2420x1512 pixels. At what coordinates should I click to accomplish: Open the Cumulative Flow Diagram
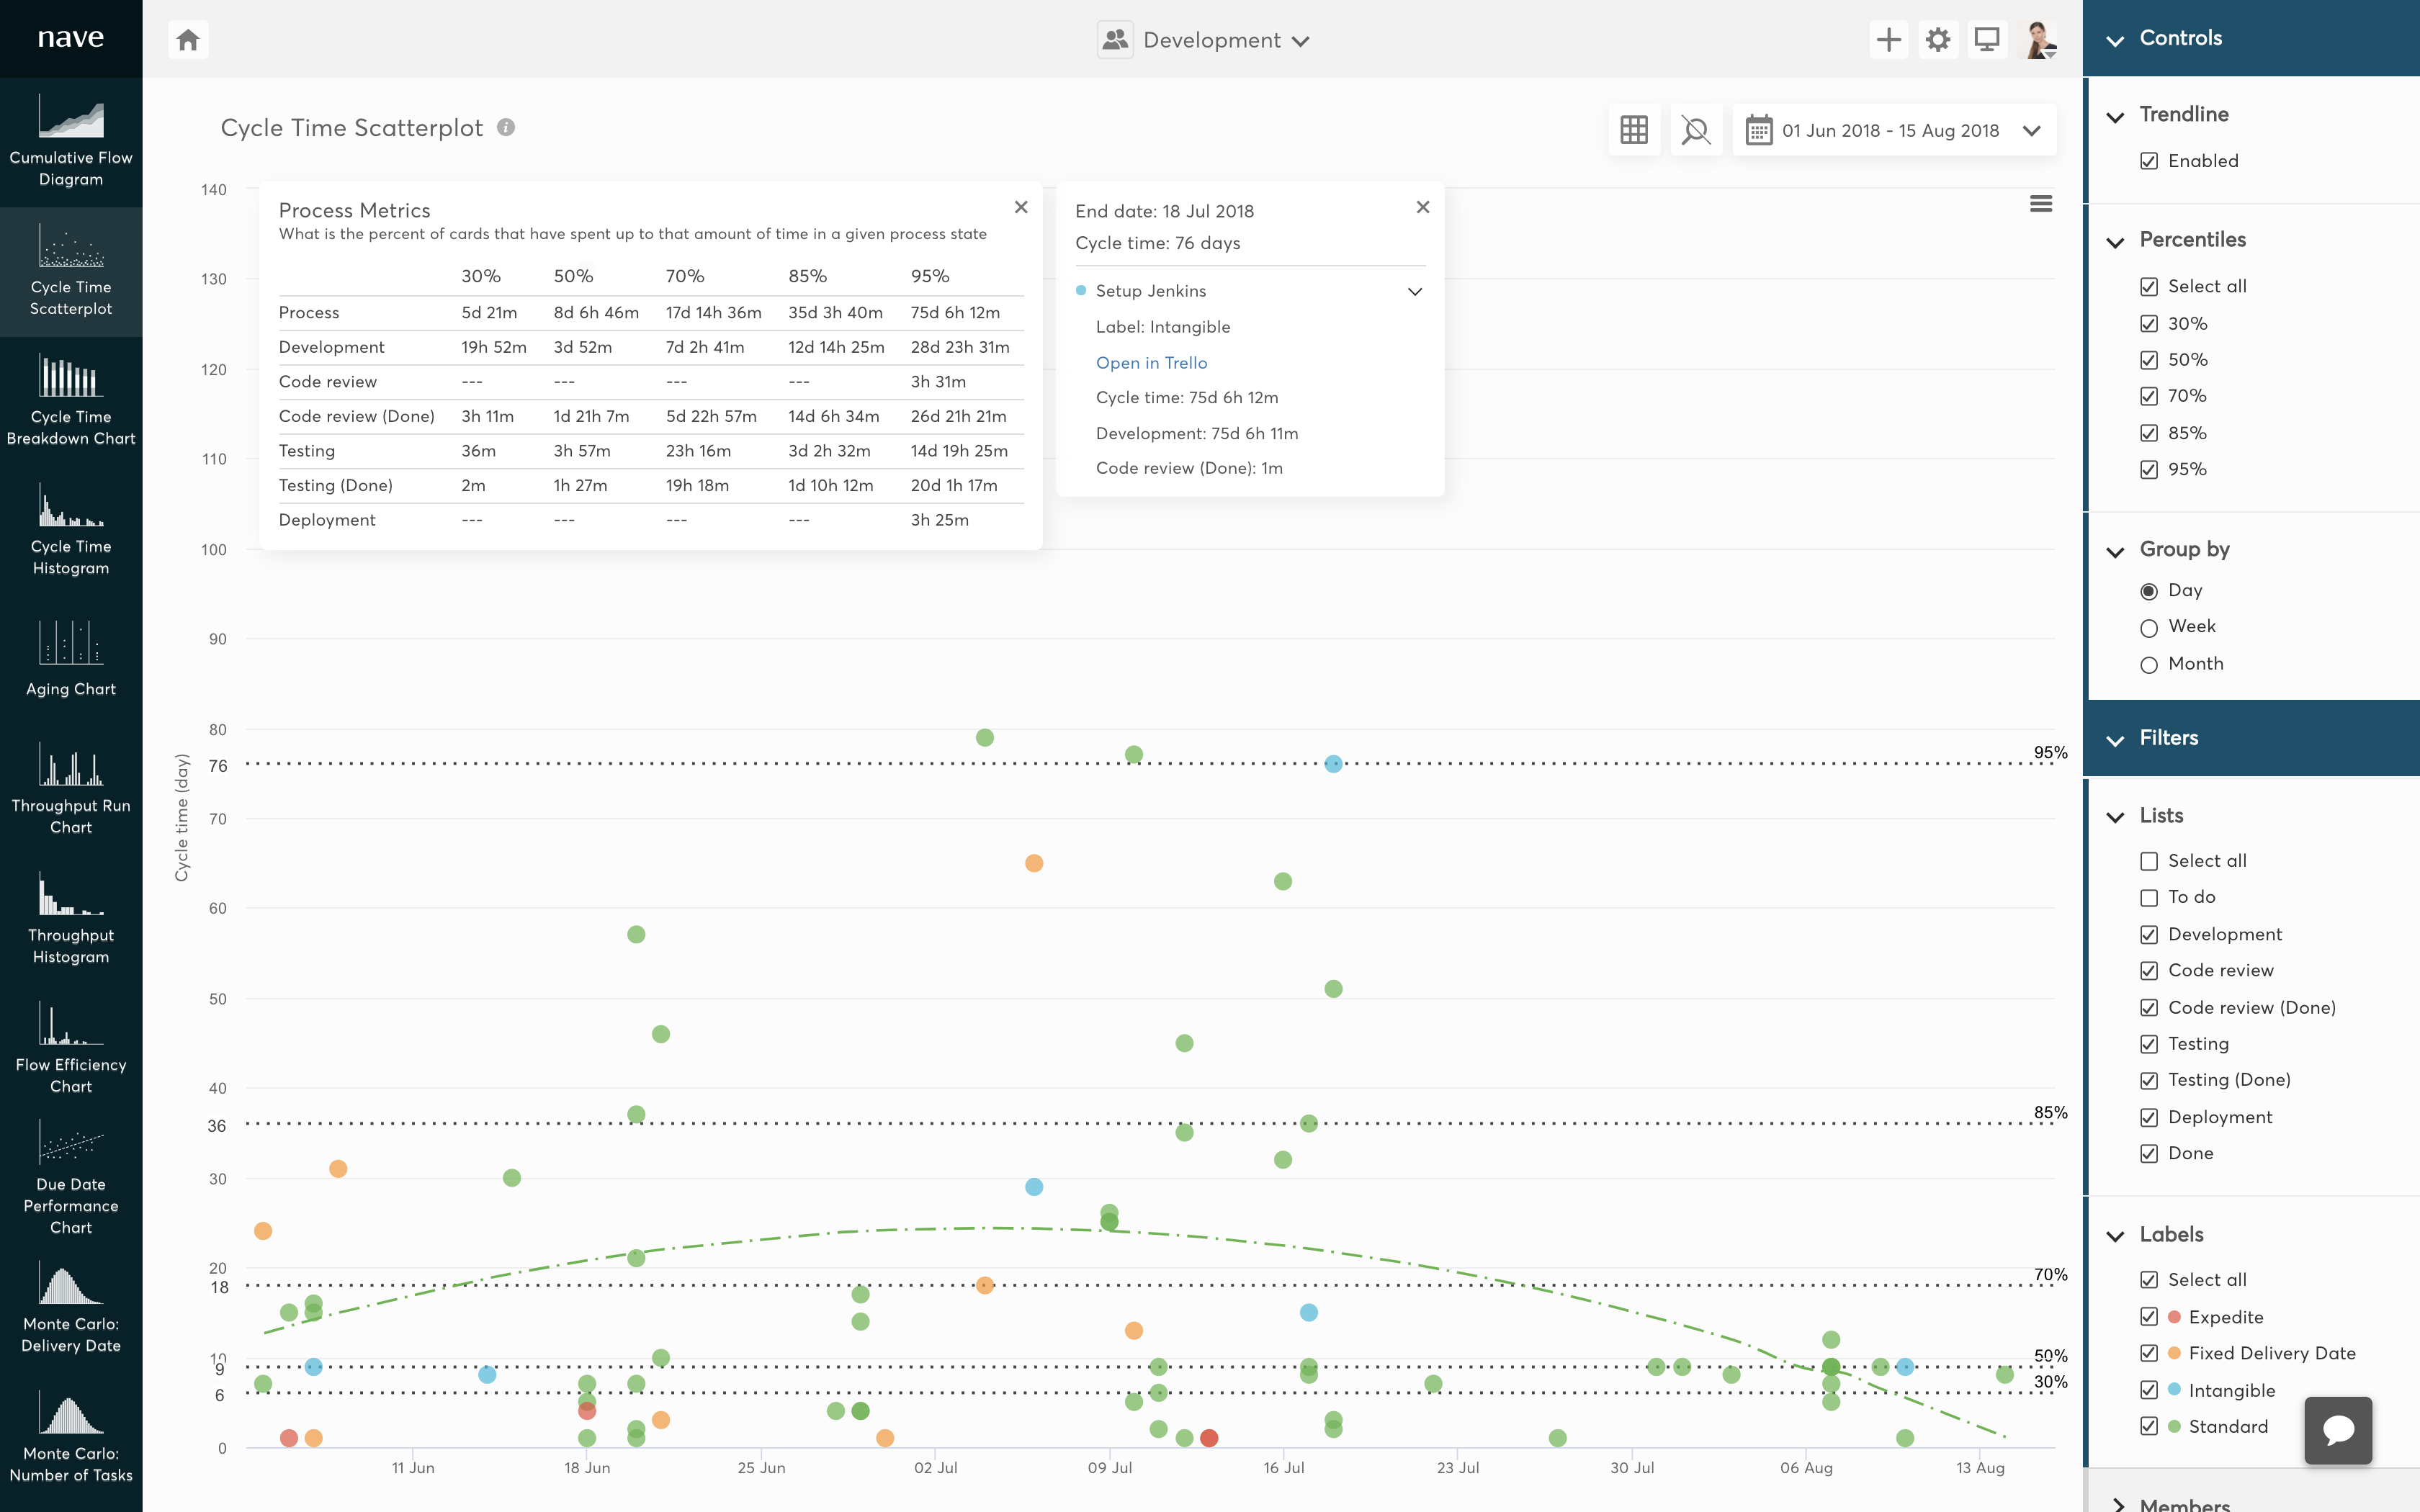coord(71,140)
